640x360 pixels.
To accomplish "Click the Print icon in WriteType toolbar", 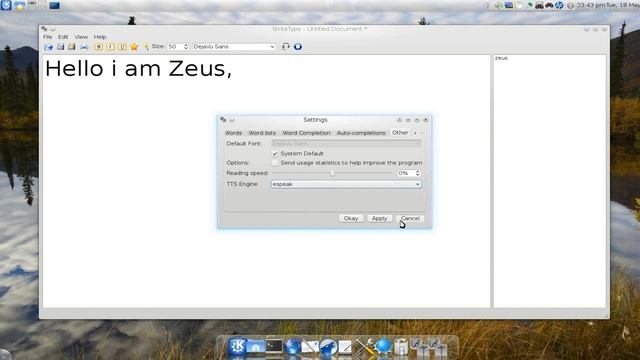I will pos(84,47).
